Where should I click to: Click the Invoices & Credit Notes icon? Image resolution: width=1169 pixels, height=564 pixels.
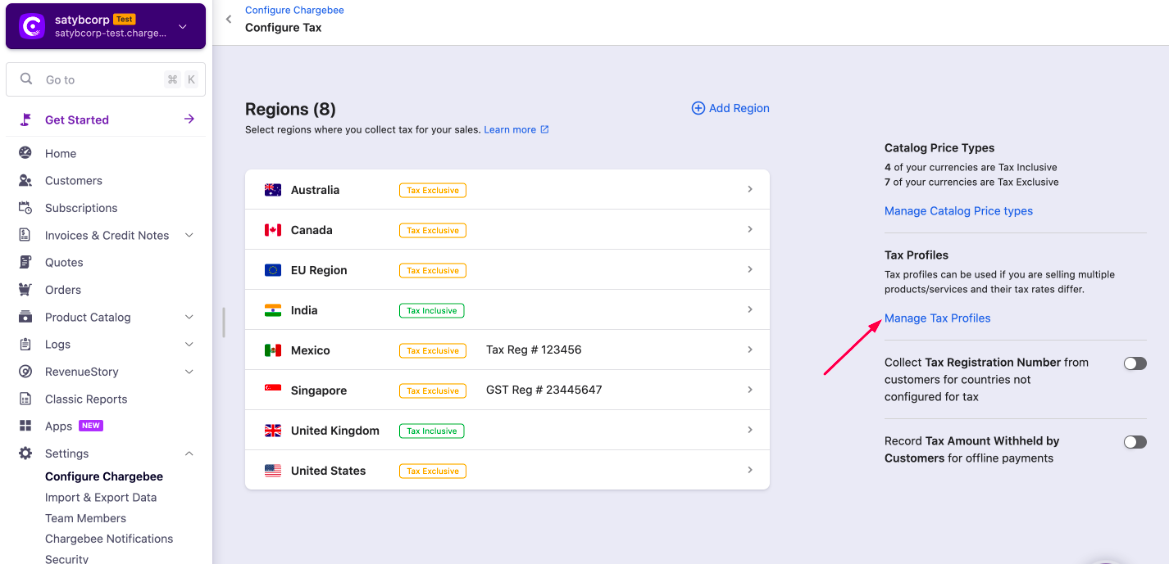[x=25, y=235]
